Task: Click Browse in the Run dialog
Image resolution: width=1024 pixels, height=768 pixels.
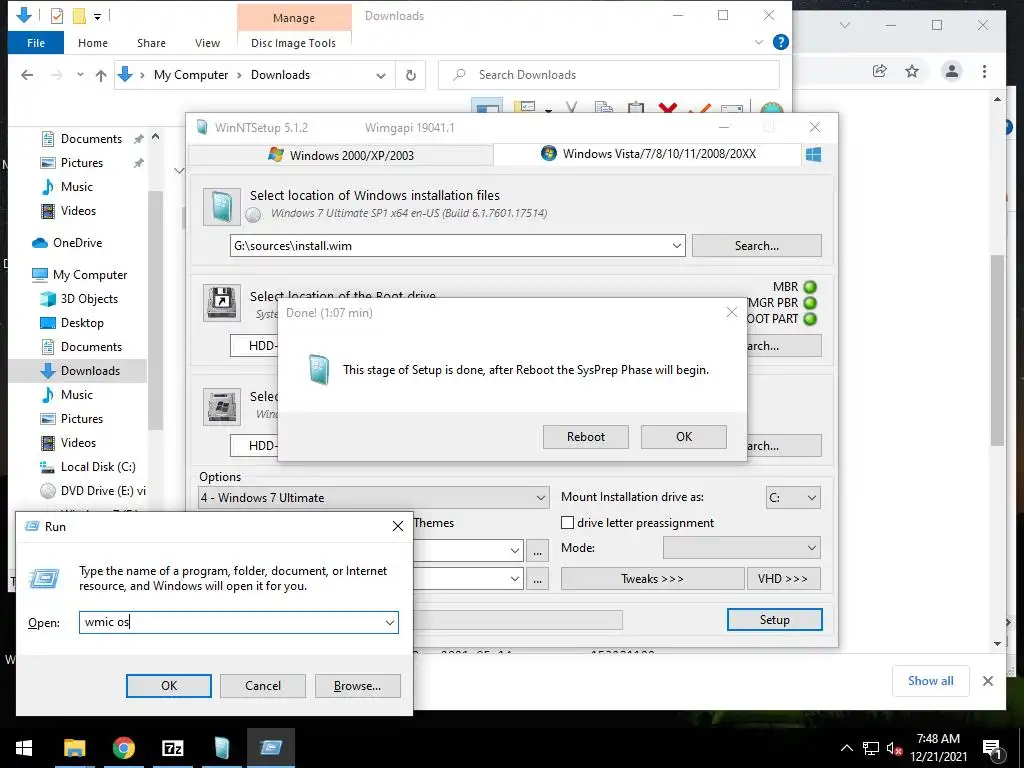Action: tap(357, 686)
